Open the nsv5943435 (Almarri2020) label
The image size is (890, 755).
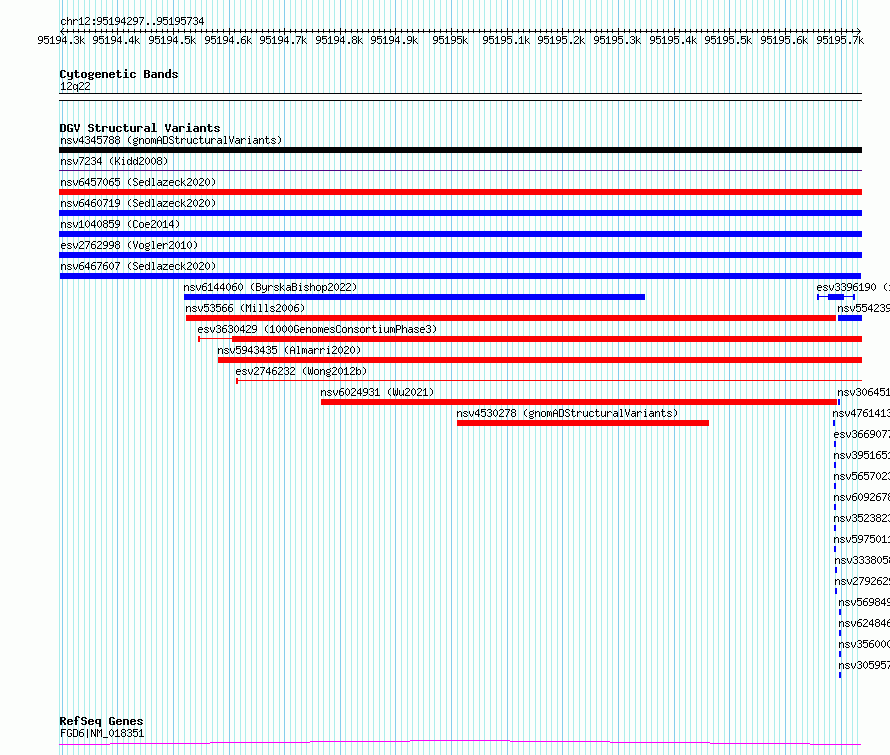point(289,350)
